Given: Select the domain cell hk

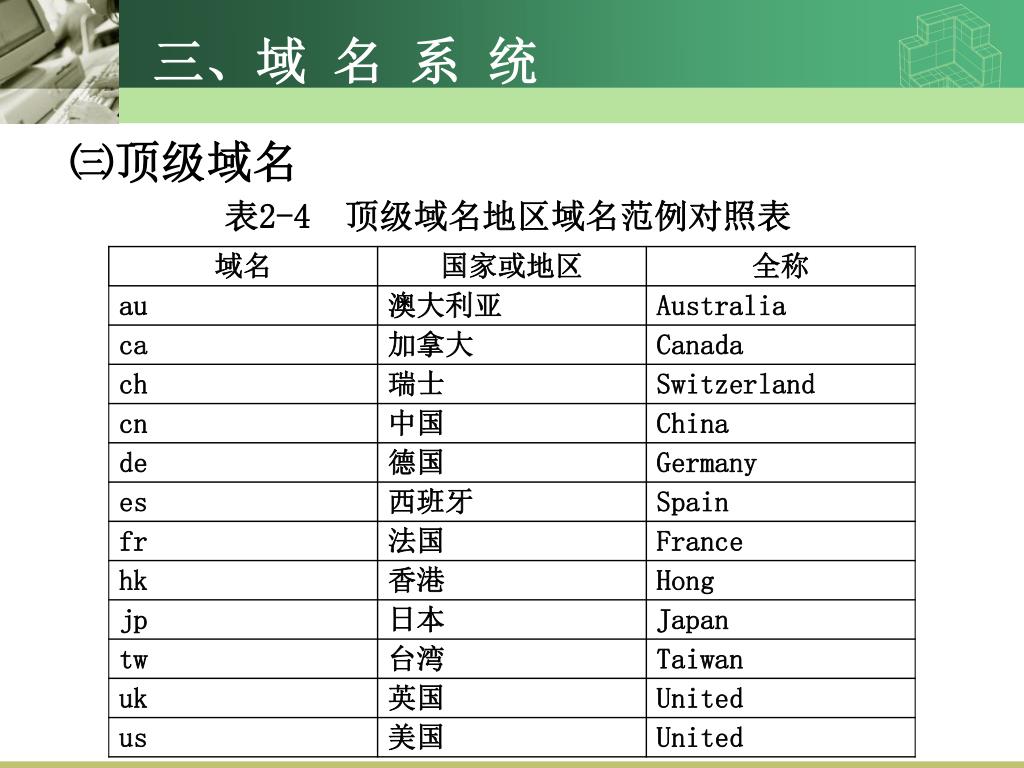Looking at the screenshot, I should click(x=243, y=581).
